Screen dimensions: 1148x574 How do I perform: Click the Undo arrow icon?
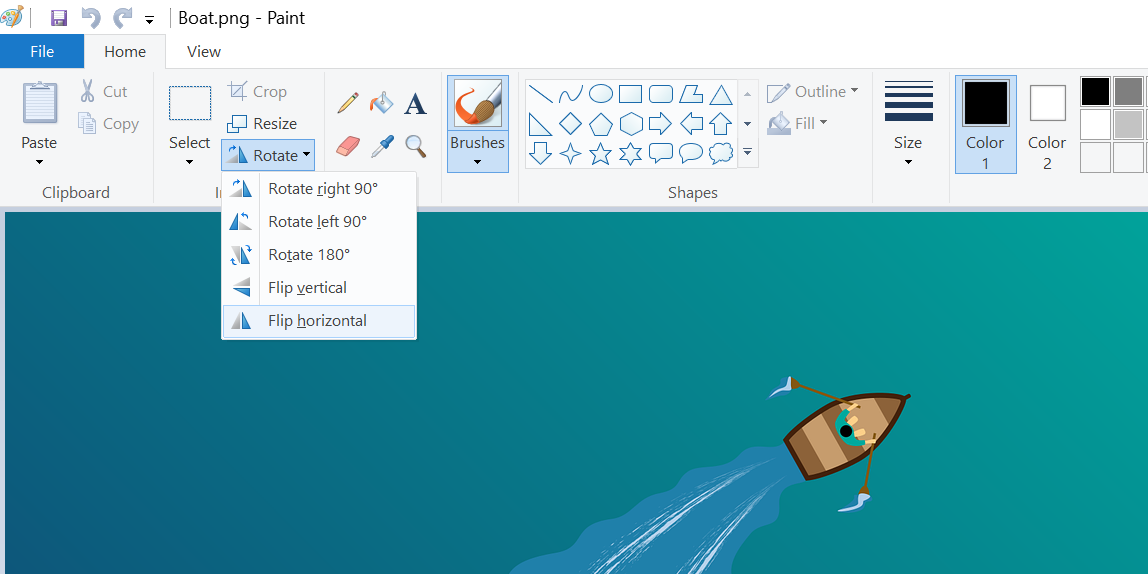tap(91, 18)
